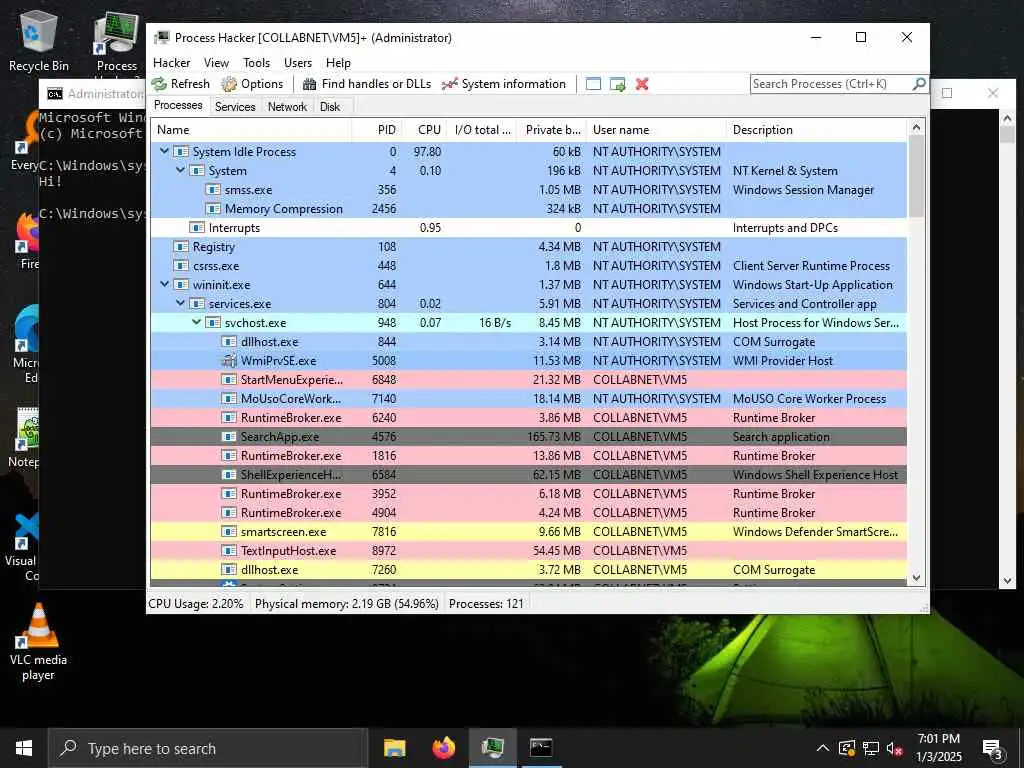This screenshot has height=768, width=1024.
Task: Open System information graph icon
Action: pyautogui.click(x=449, y=84)
